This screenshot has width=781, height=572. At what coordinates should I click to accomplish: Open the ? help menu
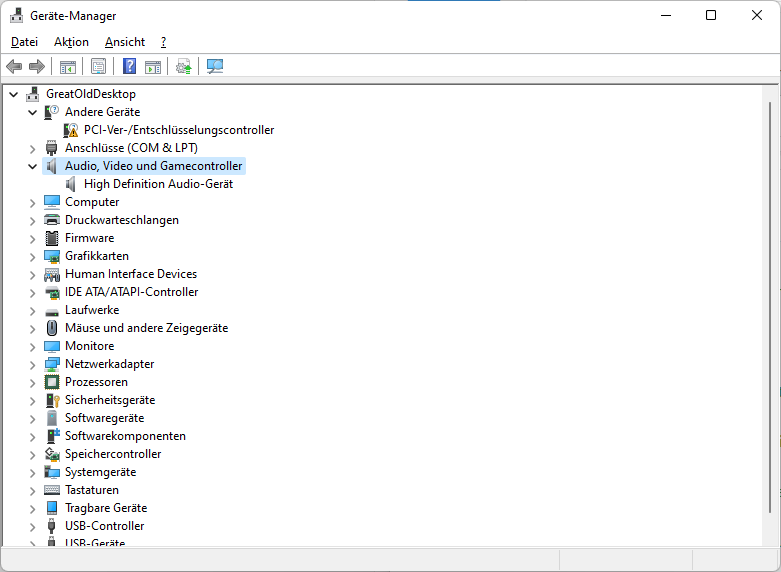[163, 42]
